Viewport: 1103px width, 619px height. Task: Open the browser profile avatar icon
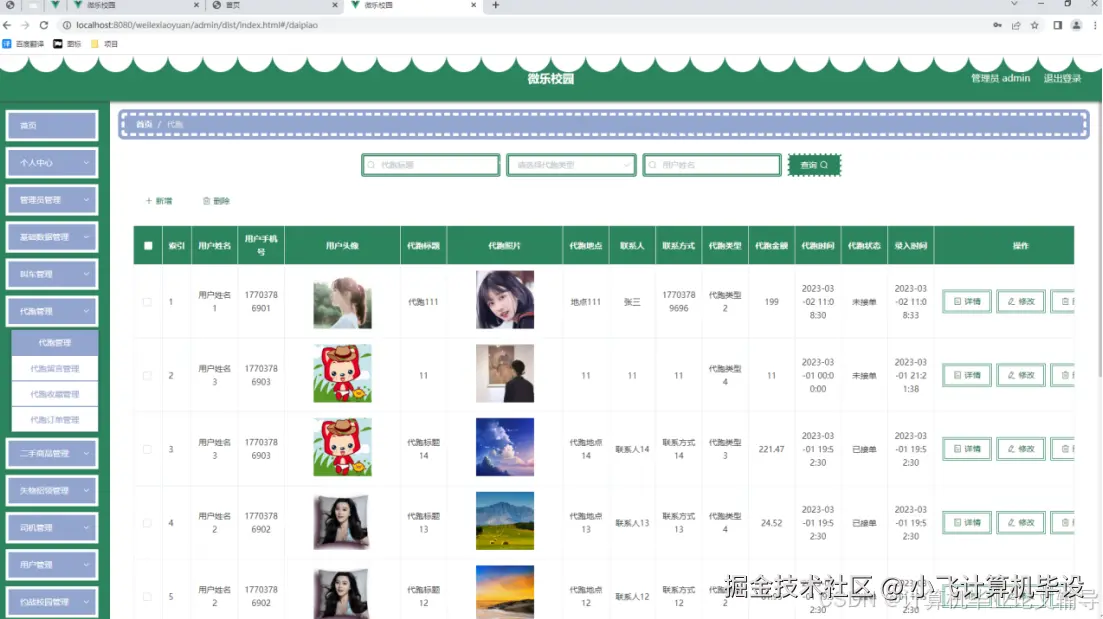pos(1076,25)
